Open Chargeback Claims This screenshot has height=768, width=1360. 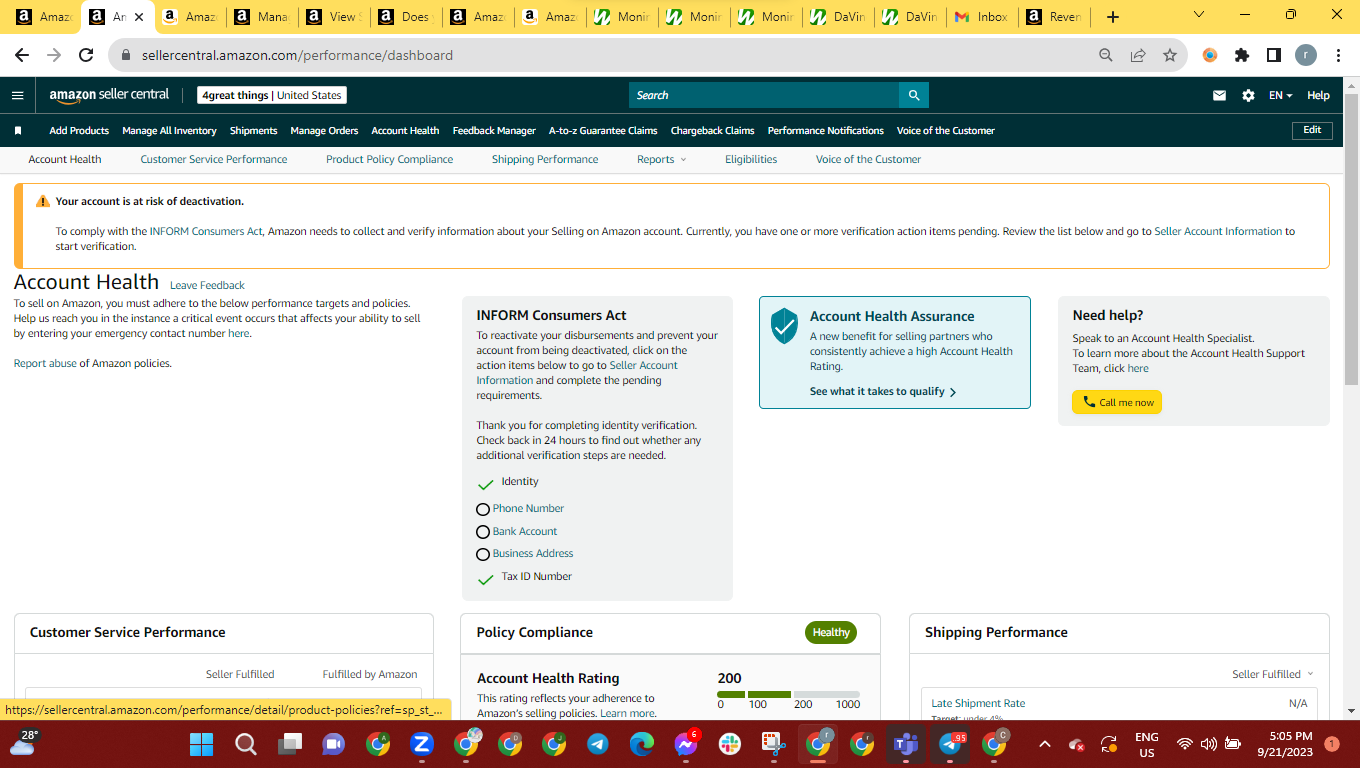click(x=712, y=131)
